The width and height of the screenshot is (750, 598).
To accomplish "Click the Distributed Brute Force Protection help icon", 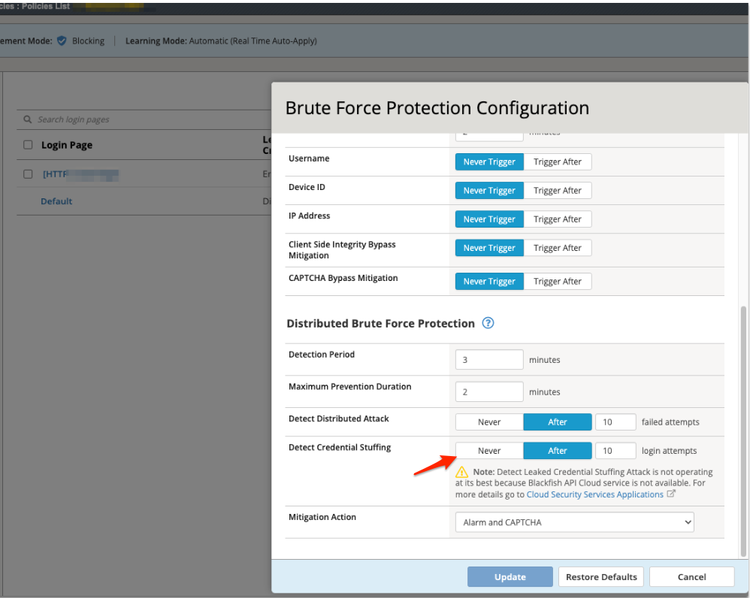I will [x=488, y=323].
